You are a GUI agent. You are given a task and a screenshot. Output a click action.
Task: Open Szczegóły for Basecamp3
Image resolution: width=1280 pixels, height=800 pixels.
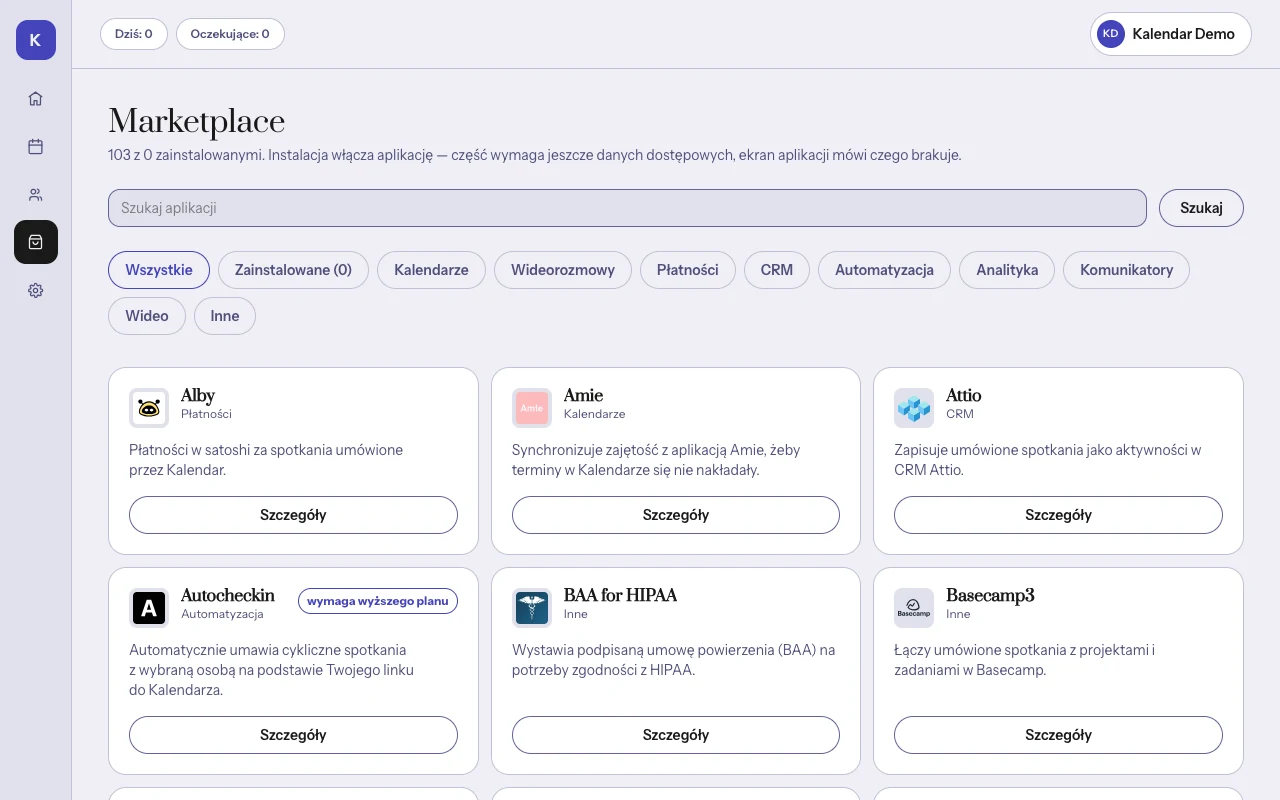click(x=1058, y=735)
